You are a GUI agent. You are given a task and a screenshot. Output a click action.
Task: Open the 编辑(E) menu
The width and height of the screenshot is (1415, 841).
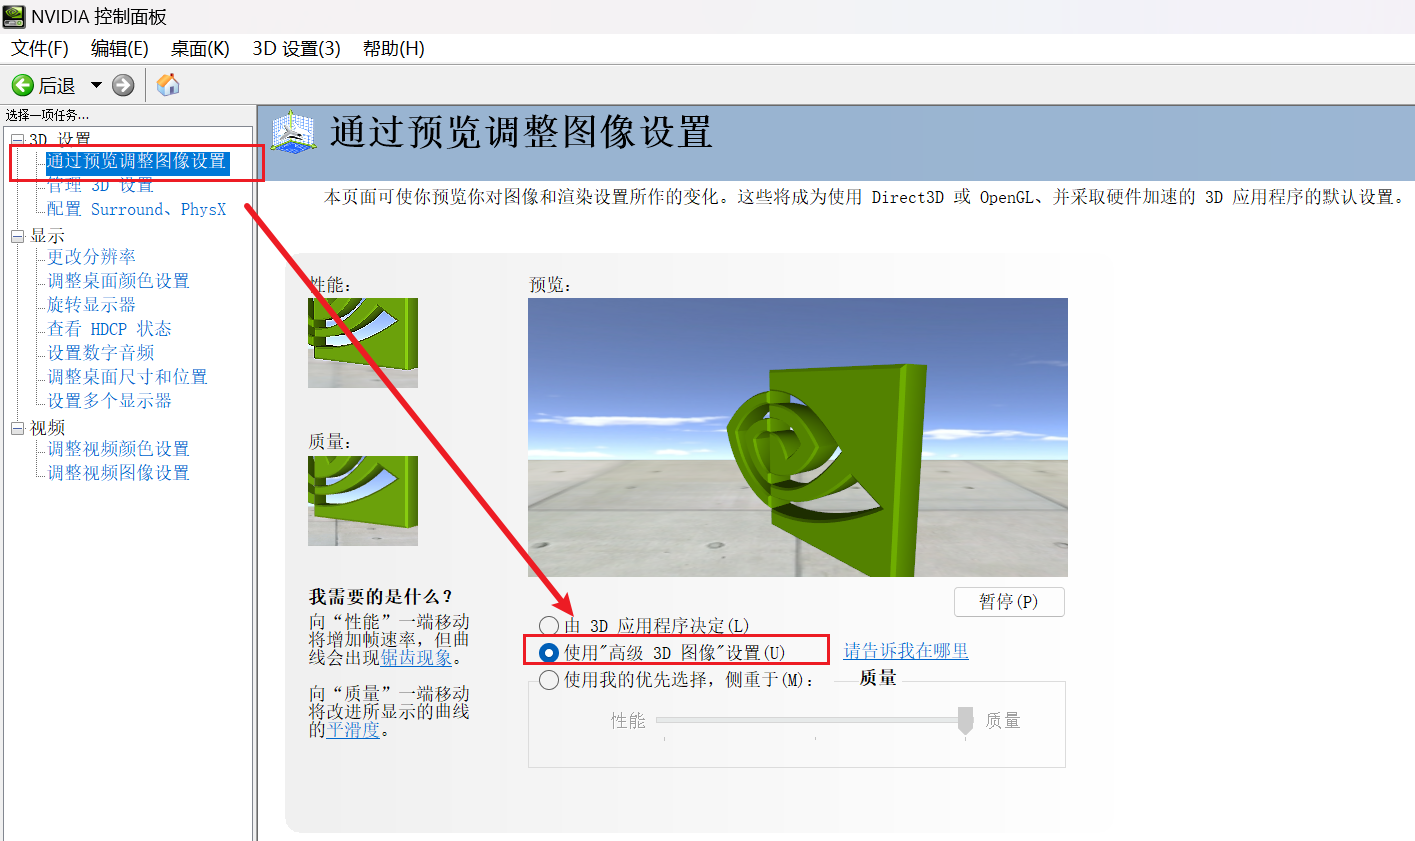[119, 48]
